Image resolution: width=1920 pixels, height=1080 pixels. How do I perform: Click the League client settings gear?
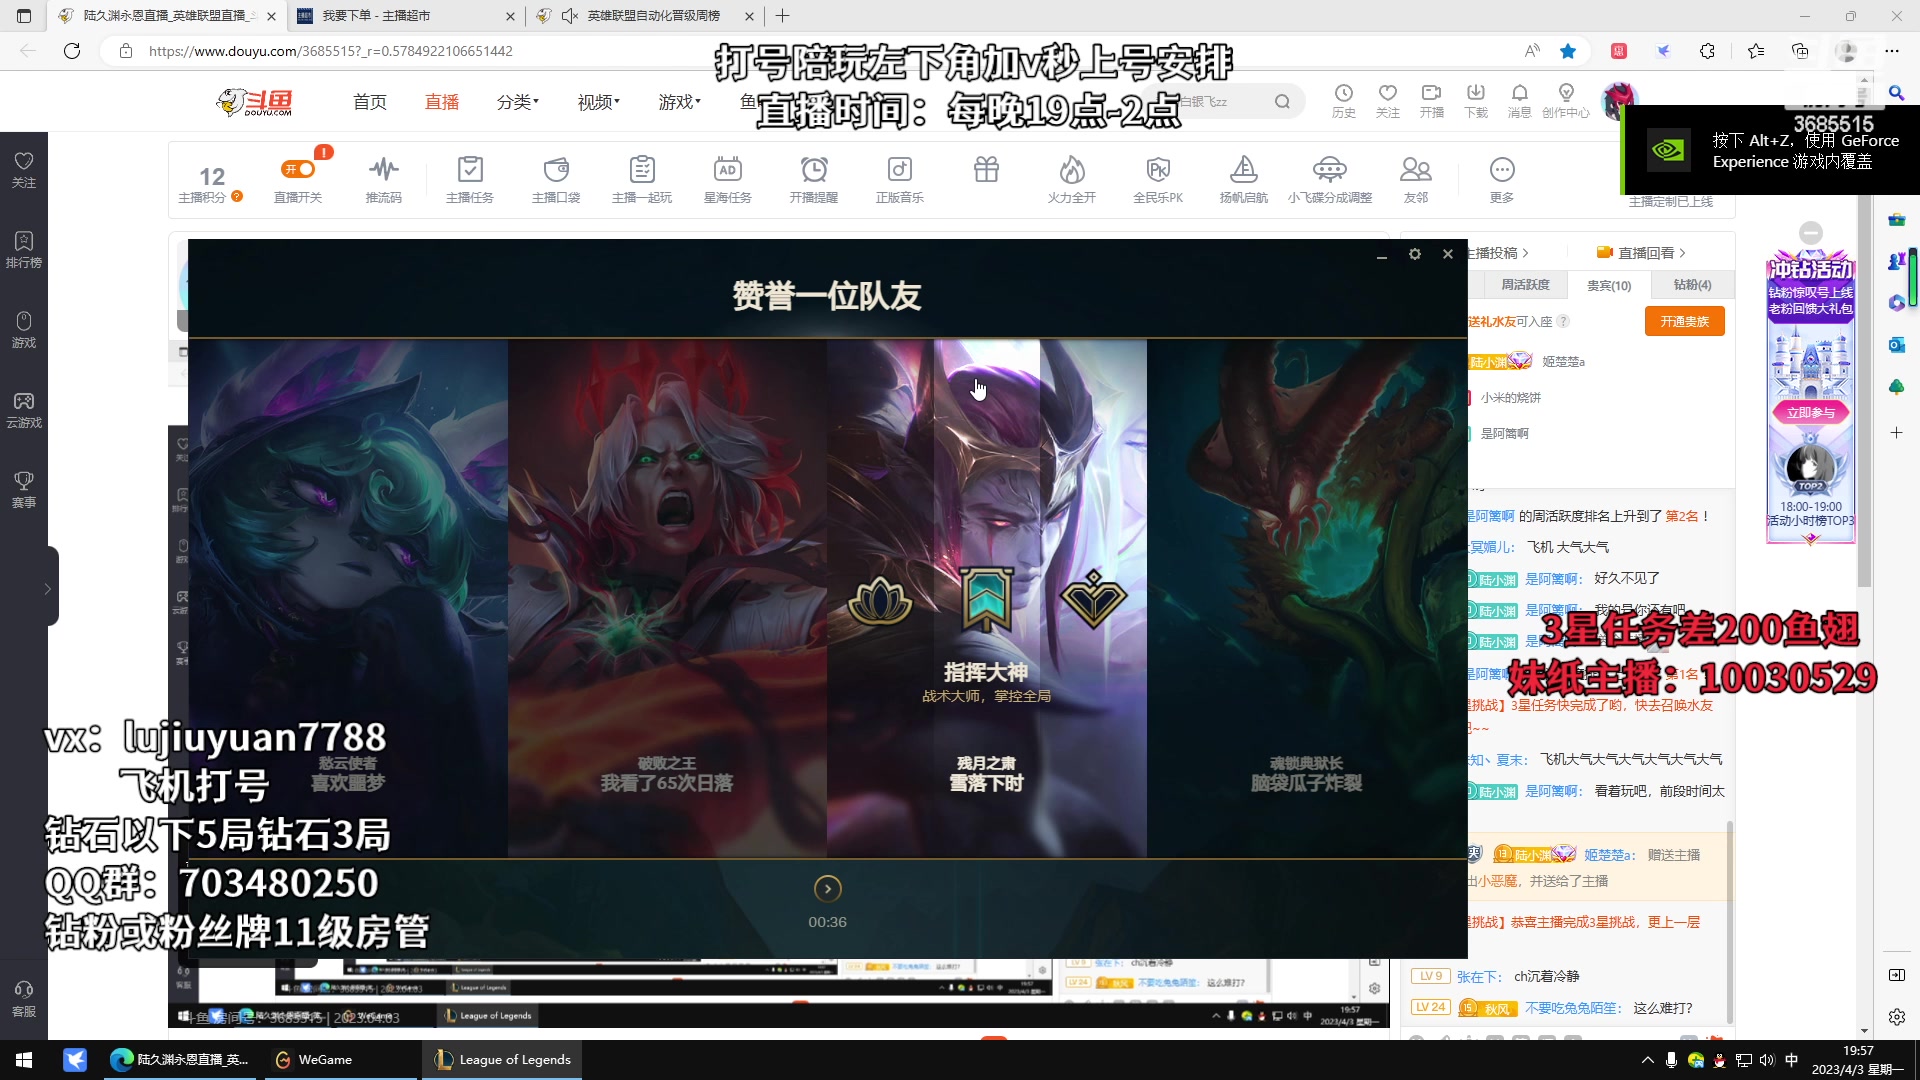[x=1415, y=255]
